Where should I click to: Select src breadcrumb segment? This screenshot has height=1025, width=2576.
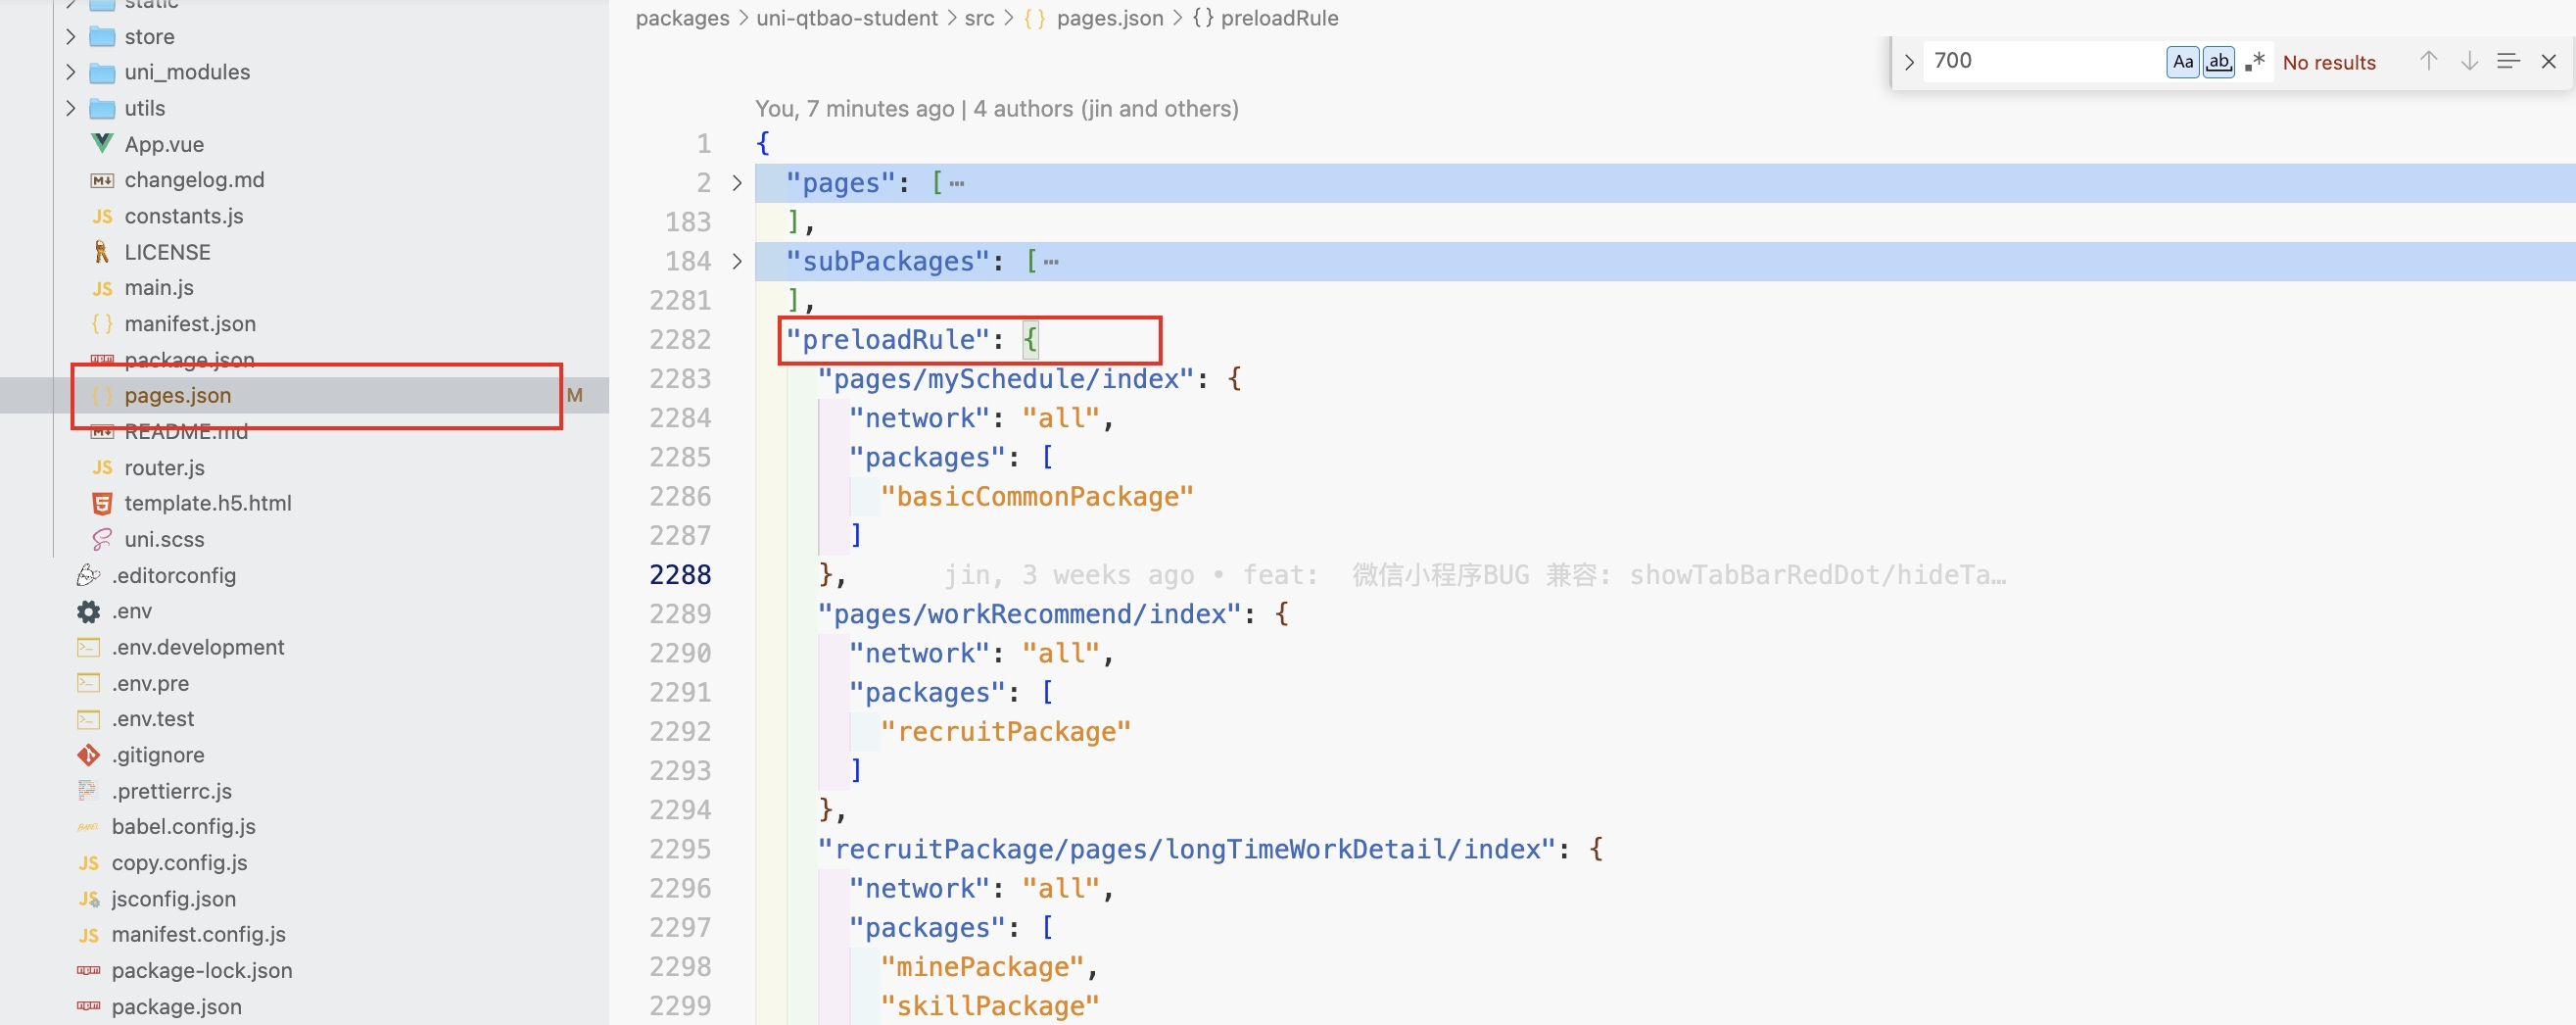979,18
